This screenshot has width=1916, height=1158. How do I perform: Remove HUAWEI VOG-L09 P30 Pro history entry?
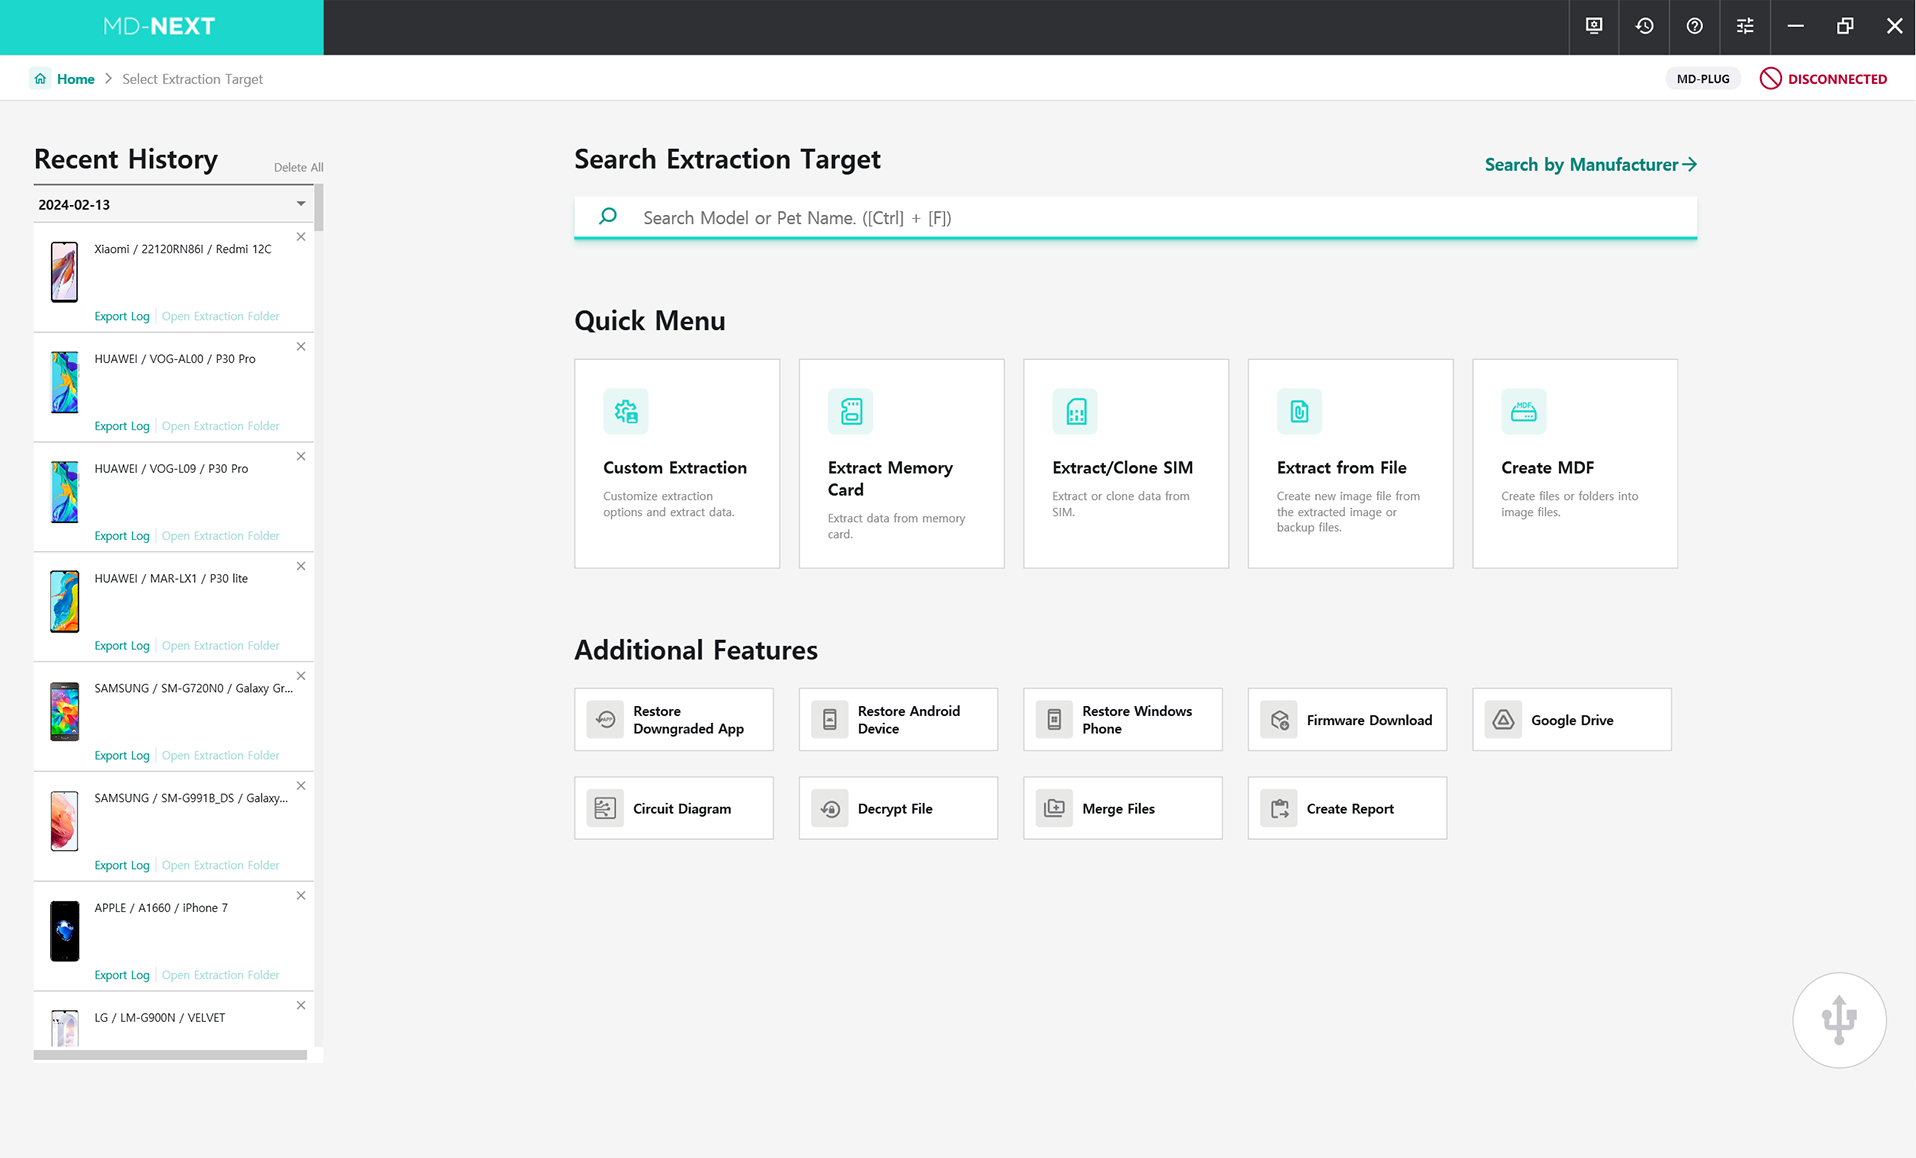(x=301, y=457)
